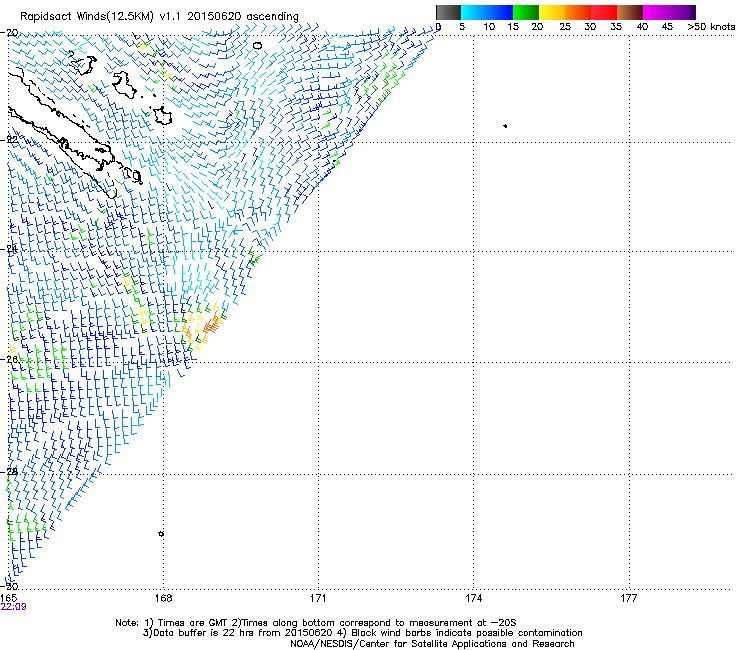Click the 'Times are GMT' note line
This screenshot has height=650, width=740.
click(316, 623)
